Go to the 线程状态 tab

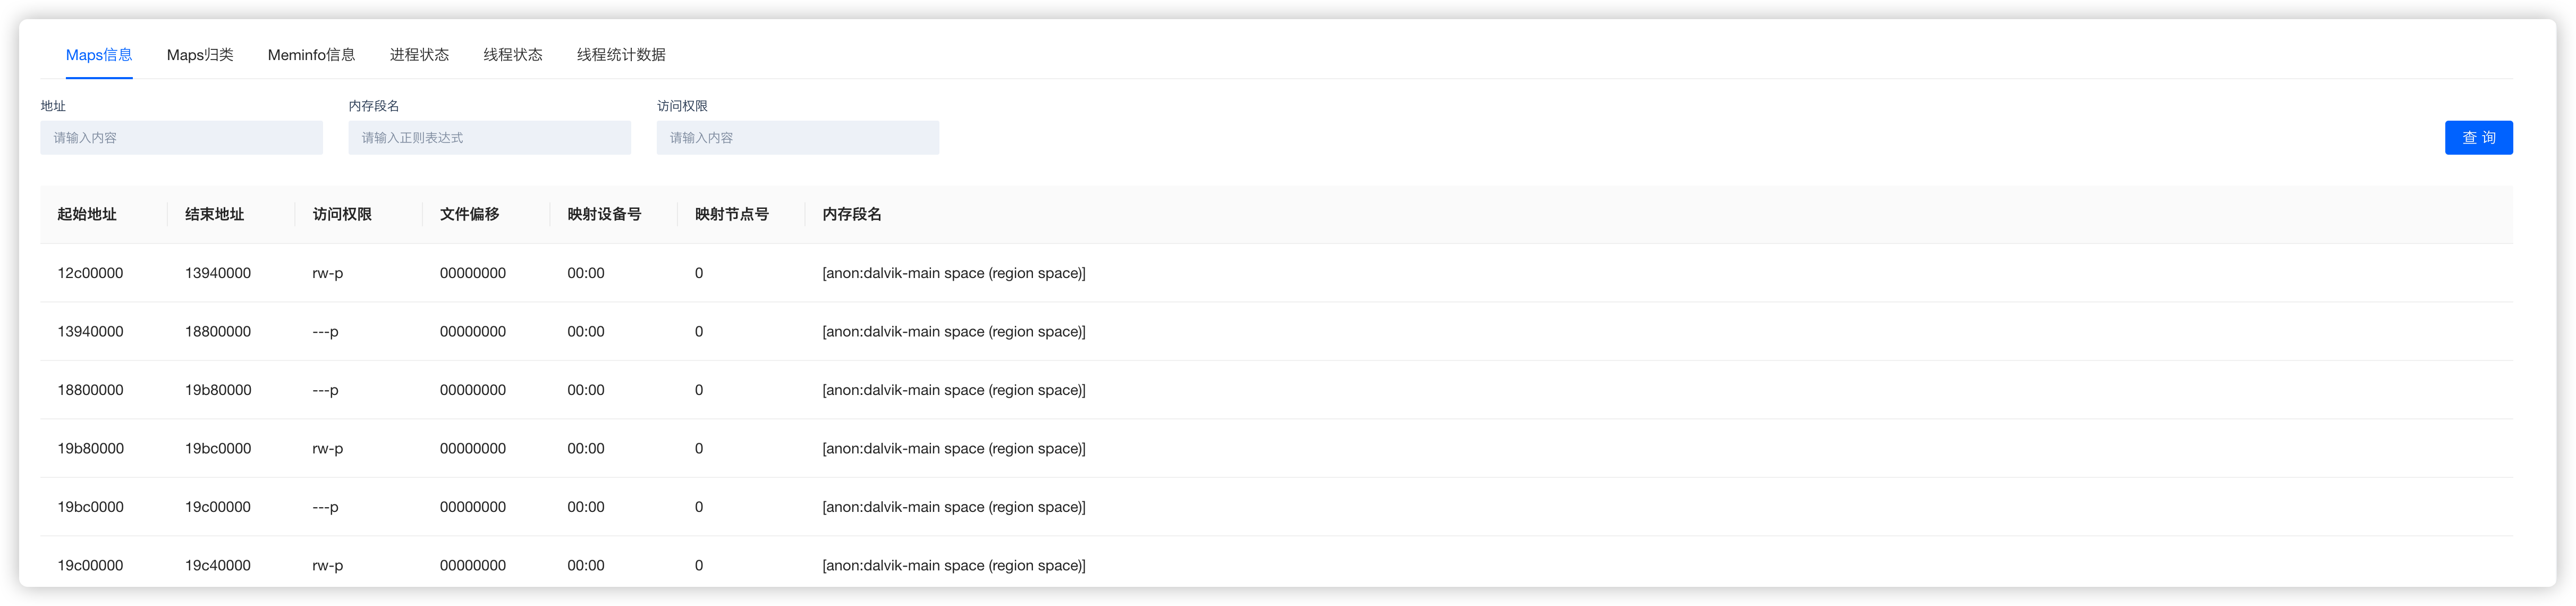[513, 55]
